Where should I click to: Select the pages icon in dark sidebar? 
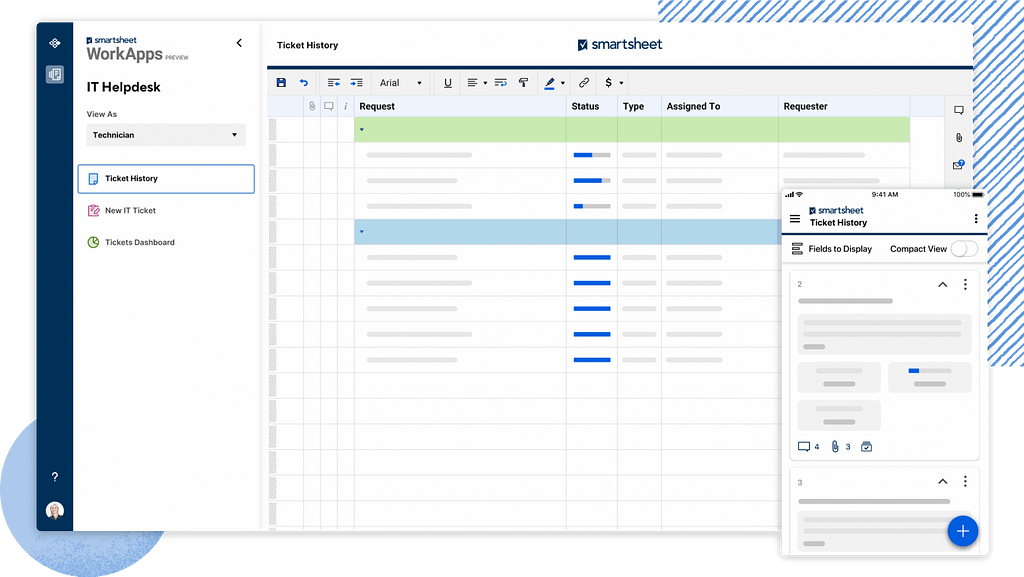click(x=55, y=74)
